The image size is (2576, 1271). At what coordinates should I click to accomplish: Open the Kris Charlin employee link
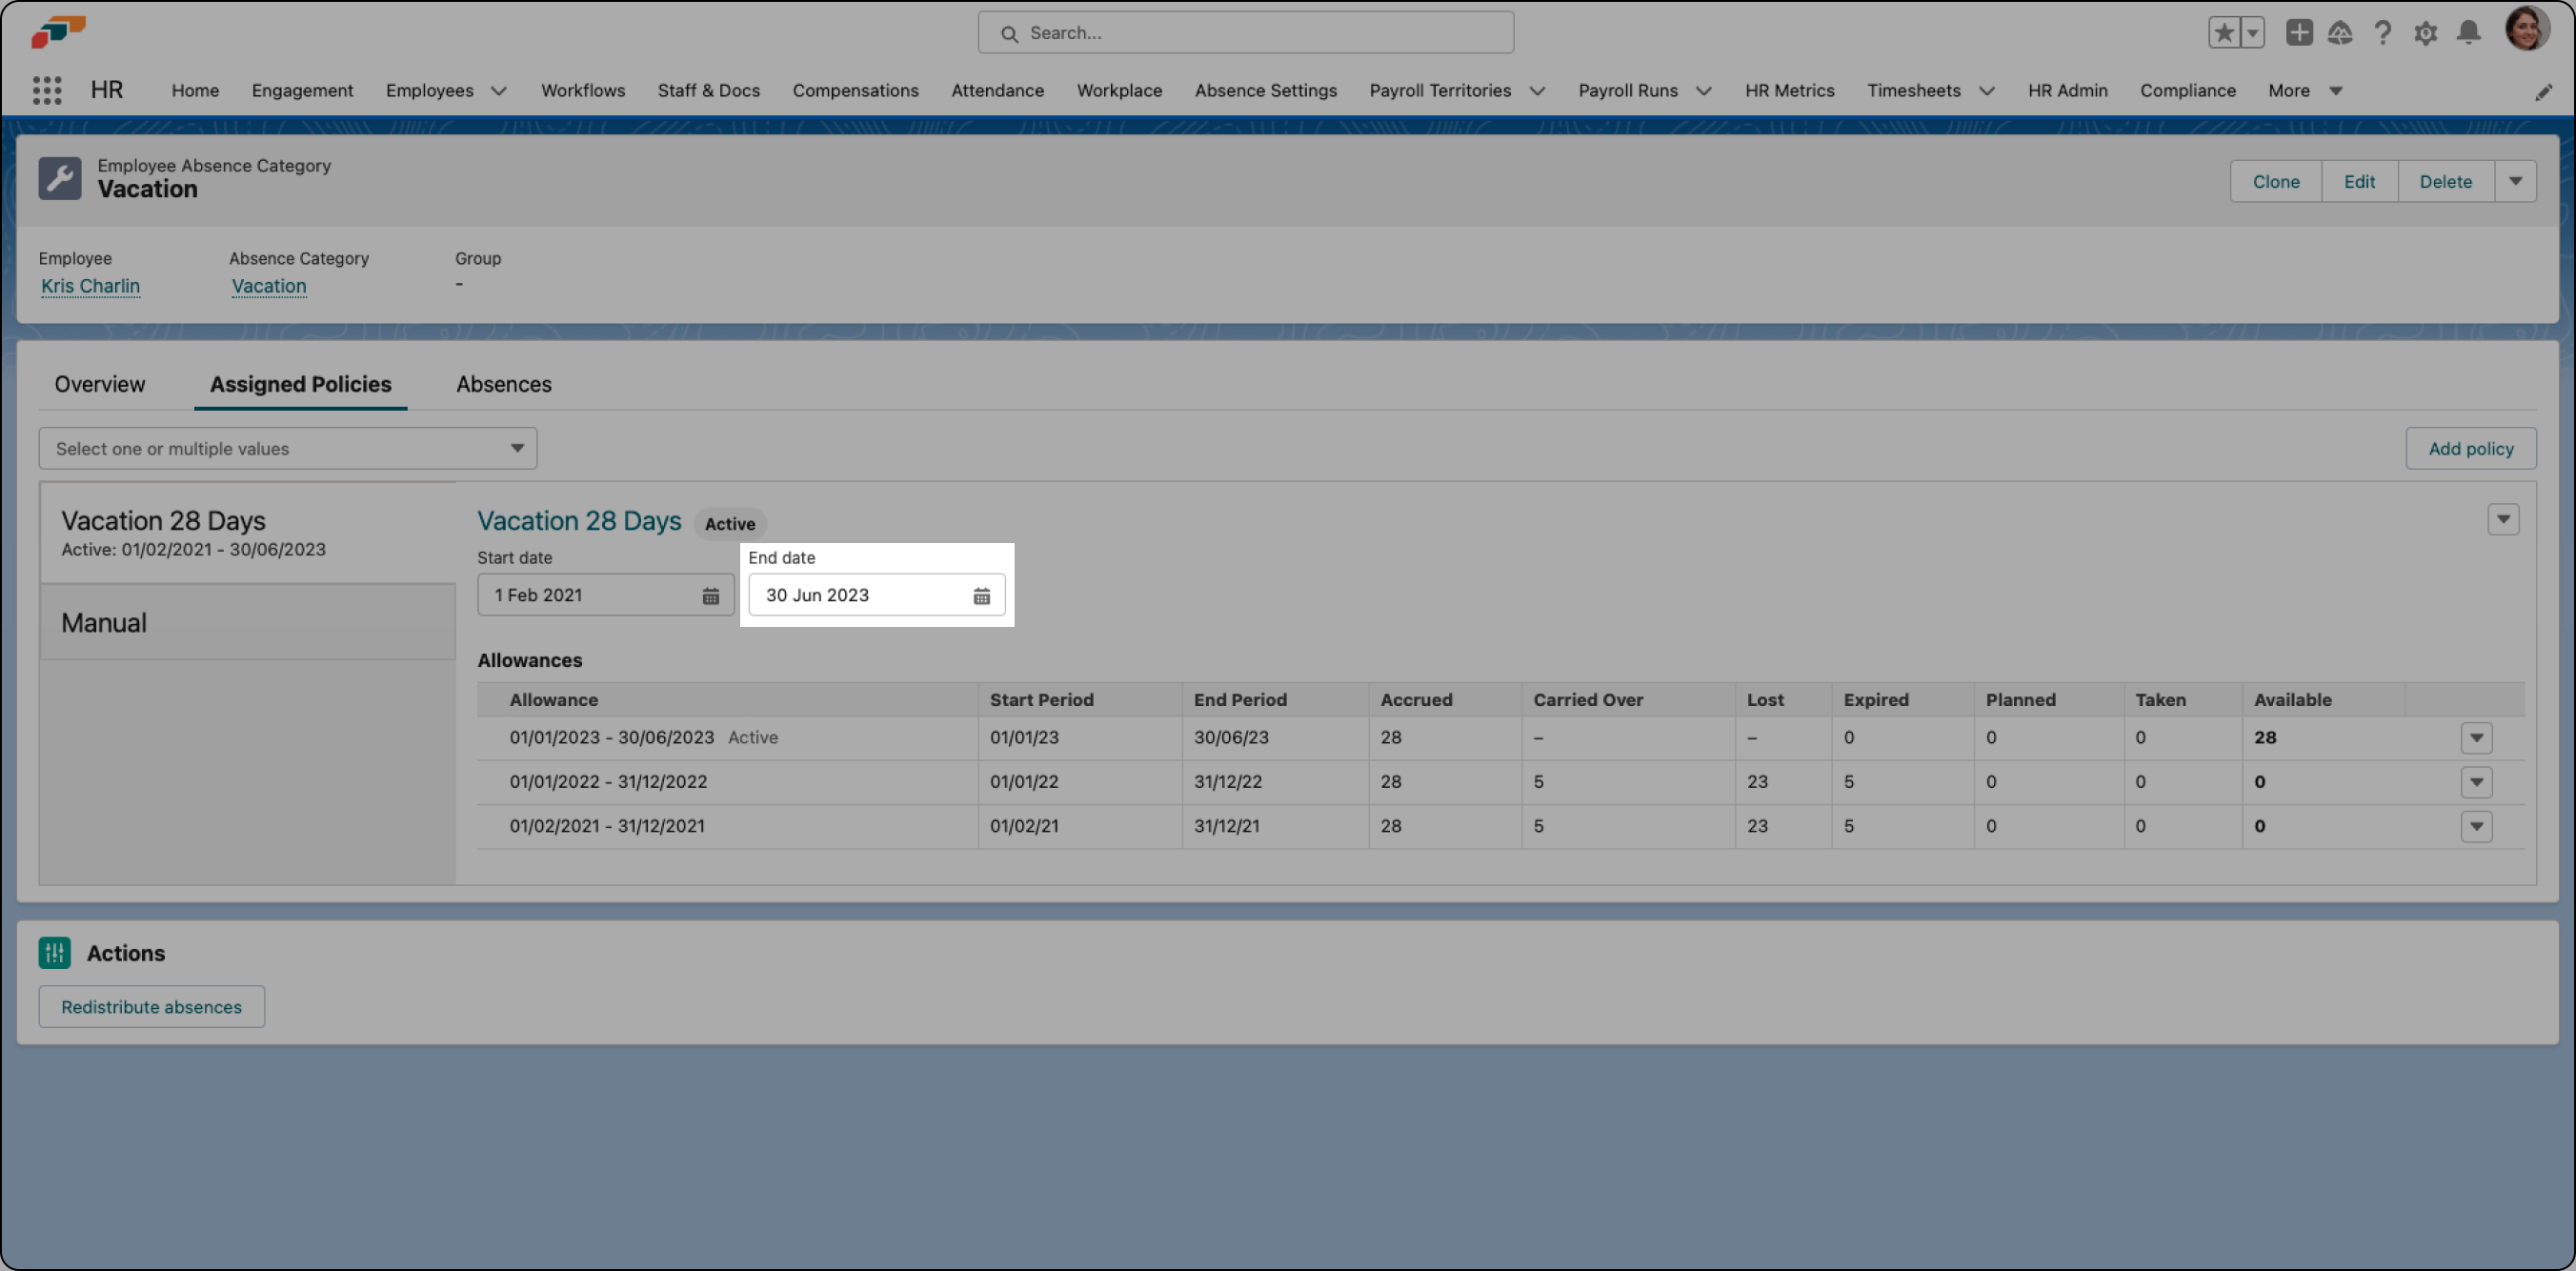[90, 286]
